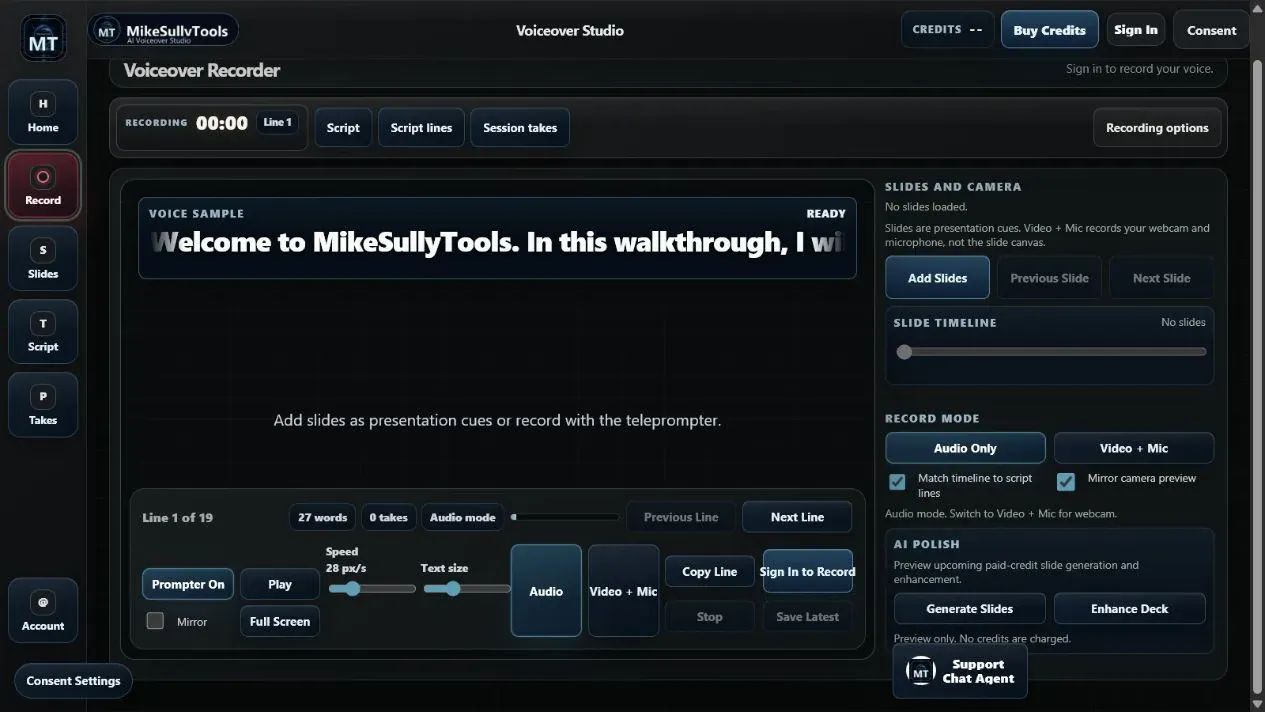Switch to the Script tab
This screenshot has height=712, width=1265.
[x=343, y=128]
